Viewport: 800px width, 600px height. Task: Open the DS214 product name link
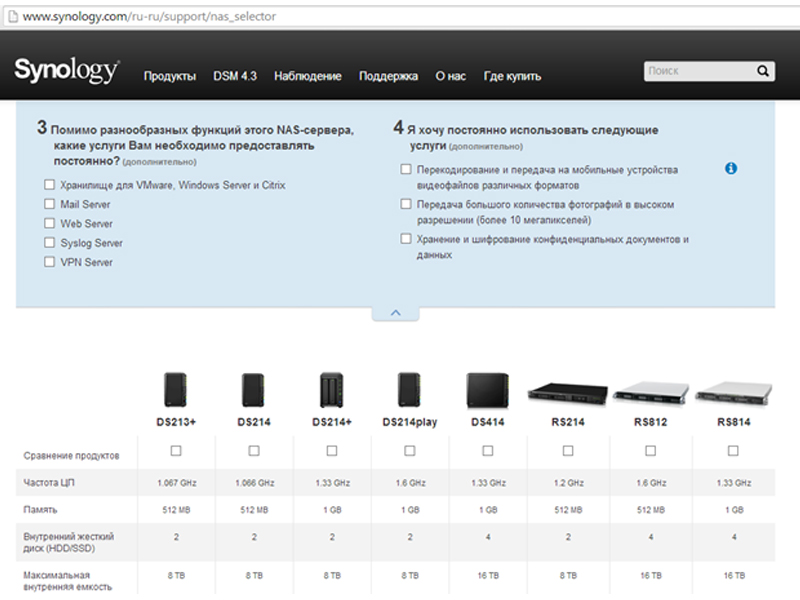(254, 422)
